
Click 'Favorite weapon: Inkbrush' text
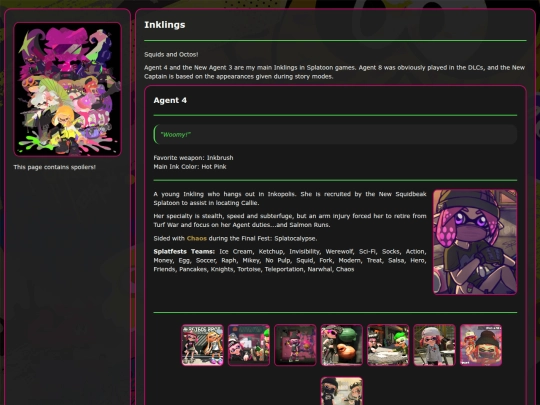point(193,158)
